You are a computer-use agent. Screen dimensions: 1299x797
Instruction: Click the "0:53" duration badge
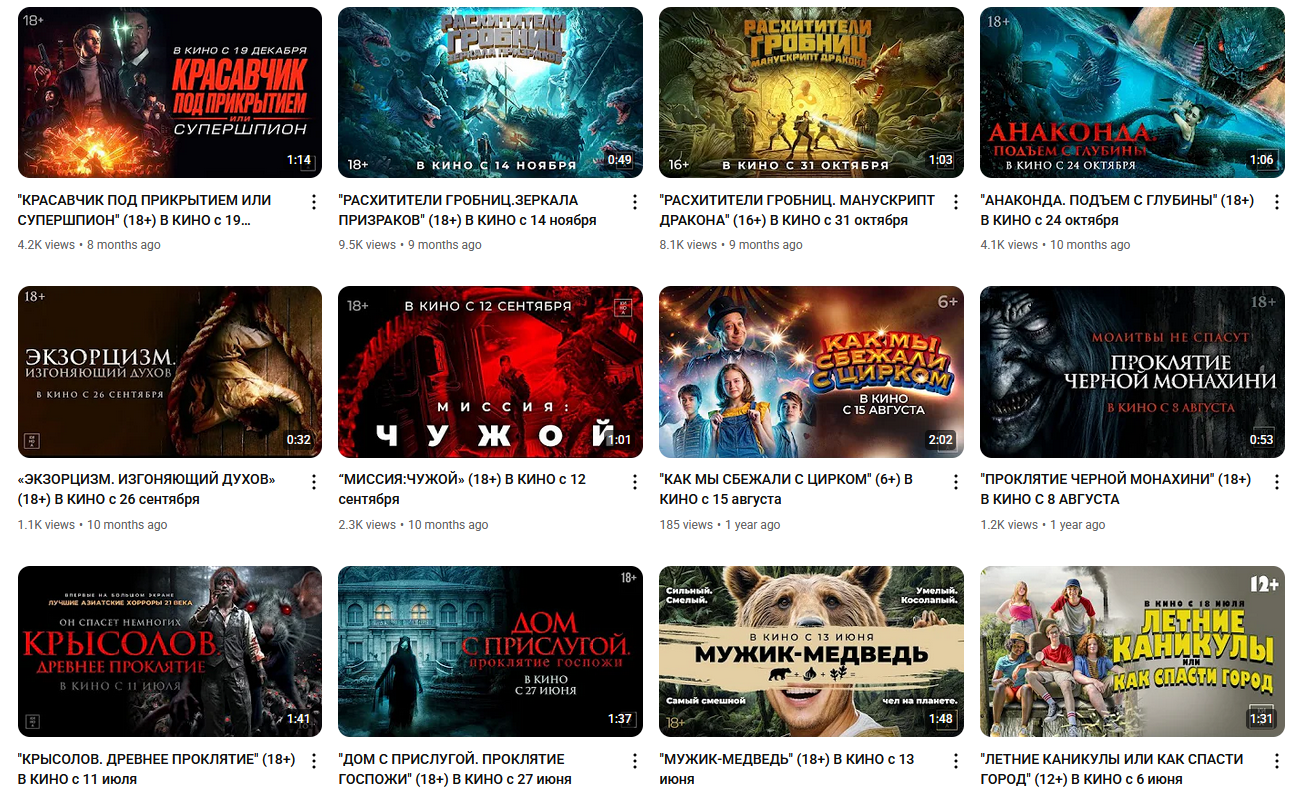click(1262, 440)
